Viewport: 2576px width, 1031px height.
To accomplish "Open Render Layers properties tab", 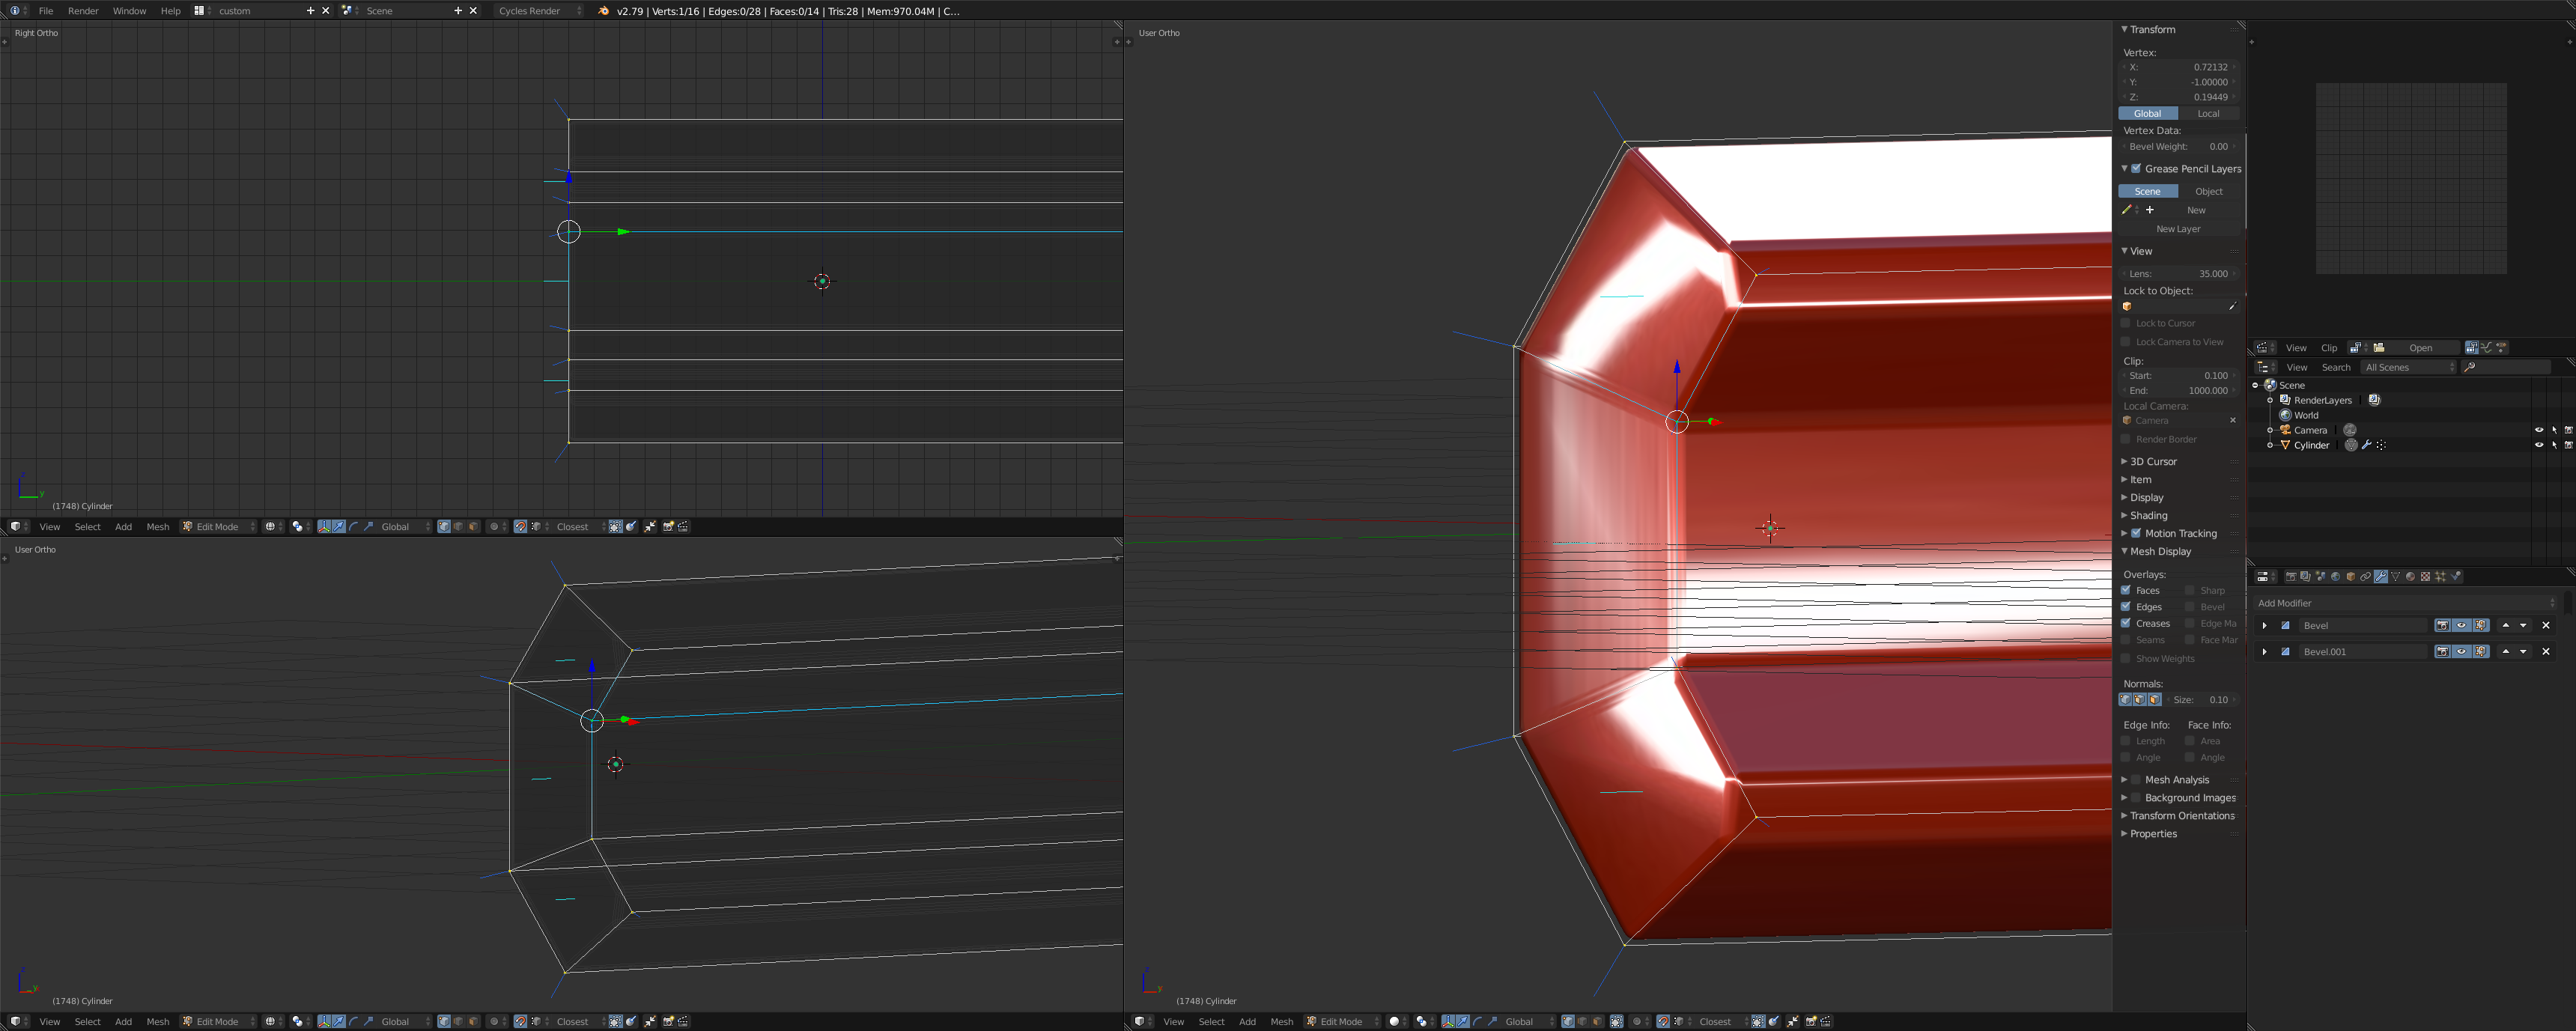I will click(2306, 577).
